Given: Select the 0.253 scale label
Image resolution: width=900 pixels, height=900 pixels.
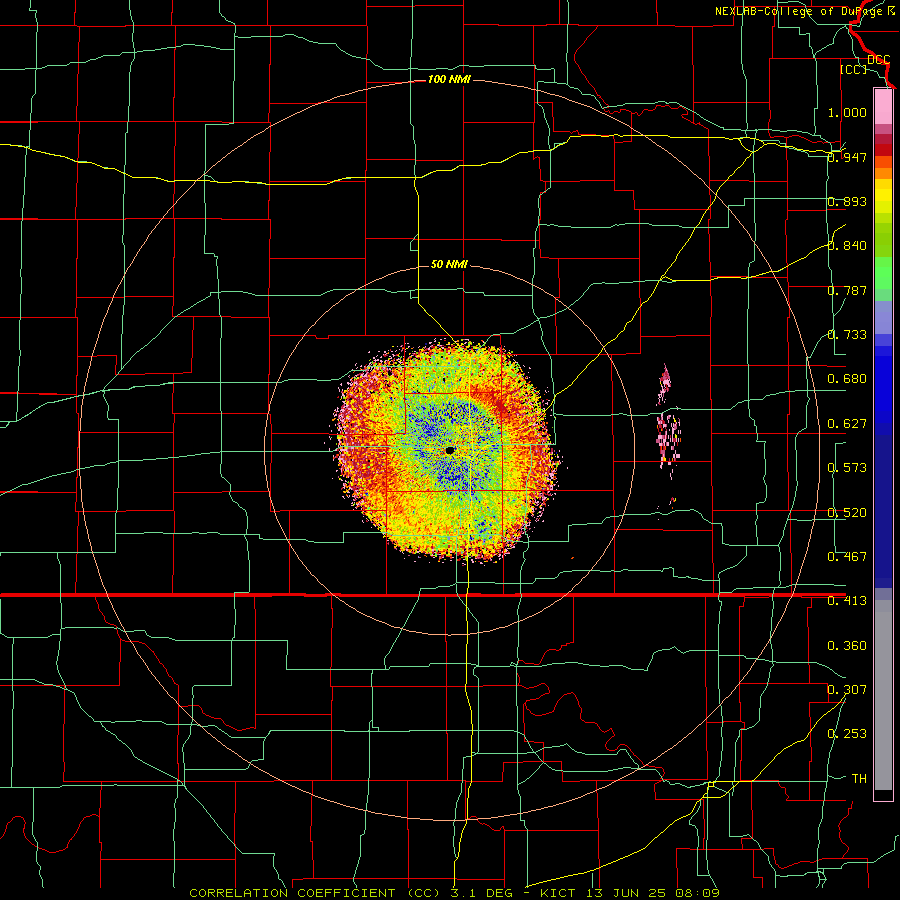Looking at the screenshot, I should [x=847, y=734].
